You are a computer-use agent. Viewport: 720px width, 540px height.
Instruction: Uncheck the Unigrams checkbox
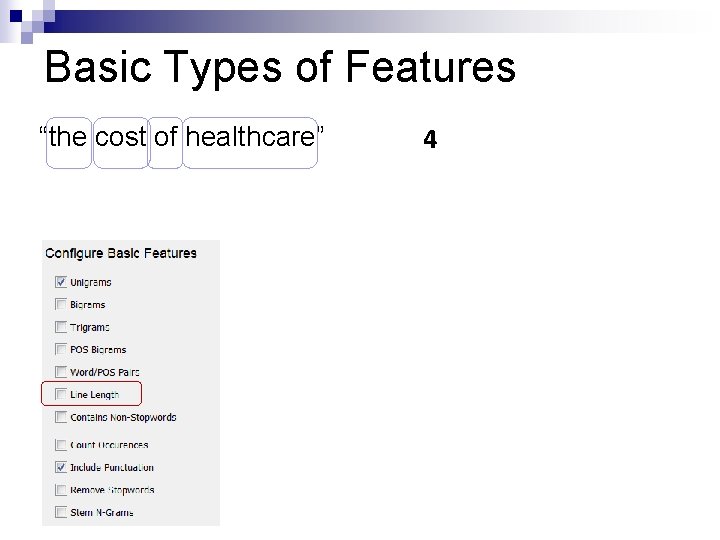(x=61, y=282)
